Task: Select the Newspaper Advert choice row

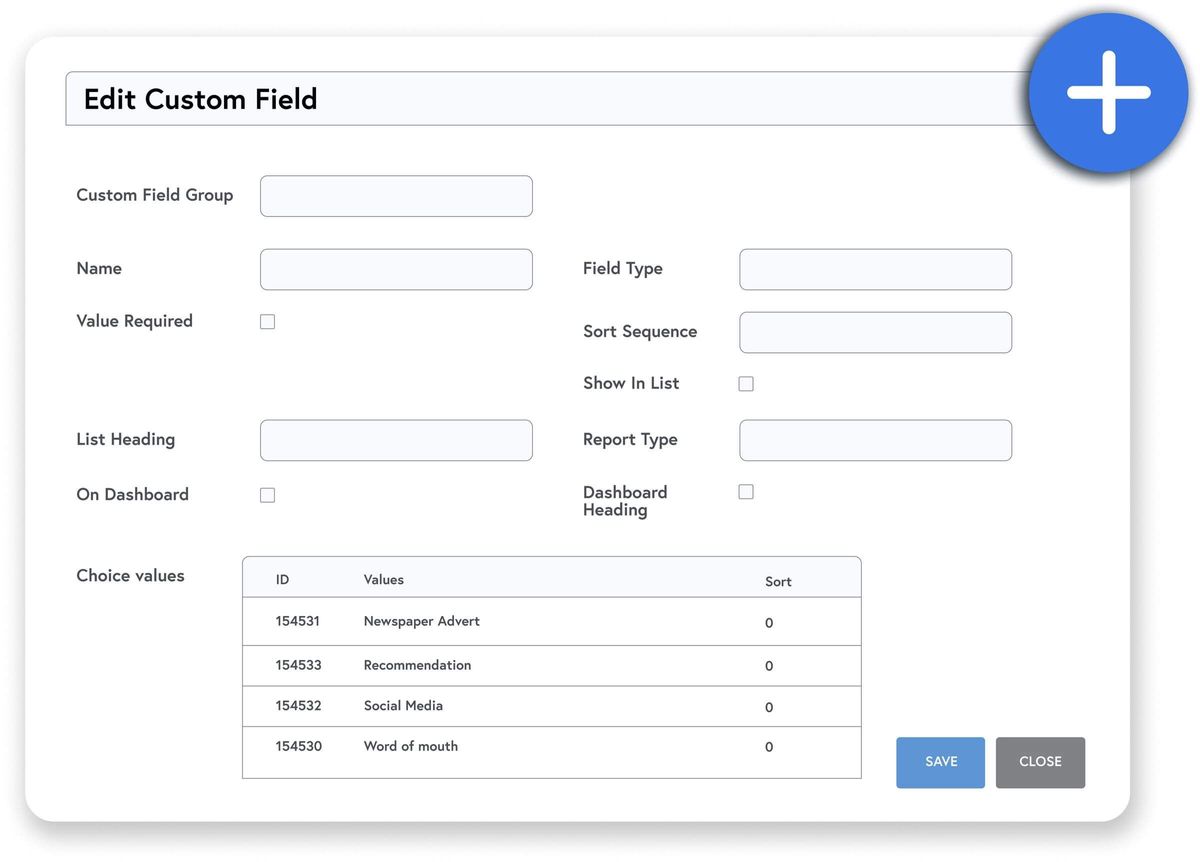Action: tap(421, 622)
